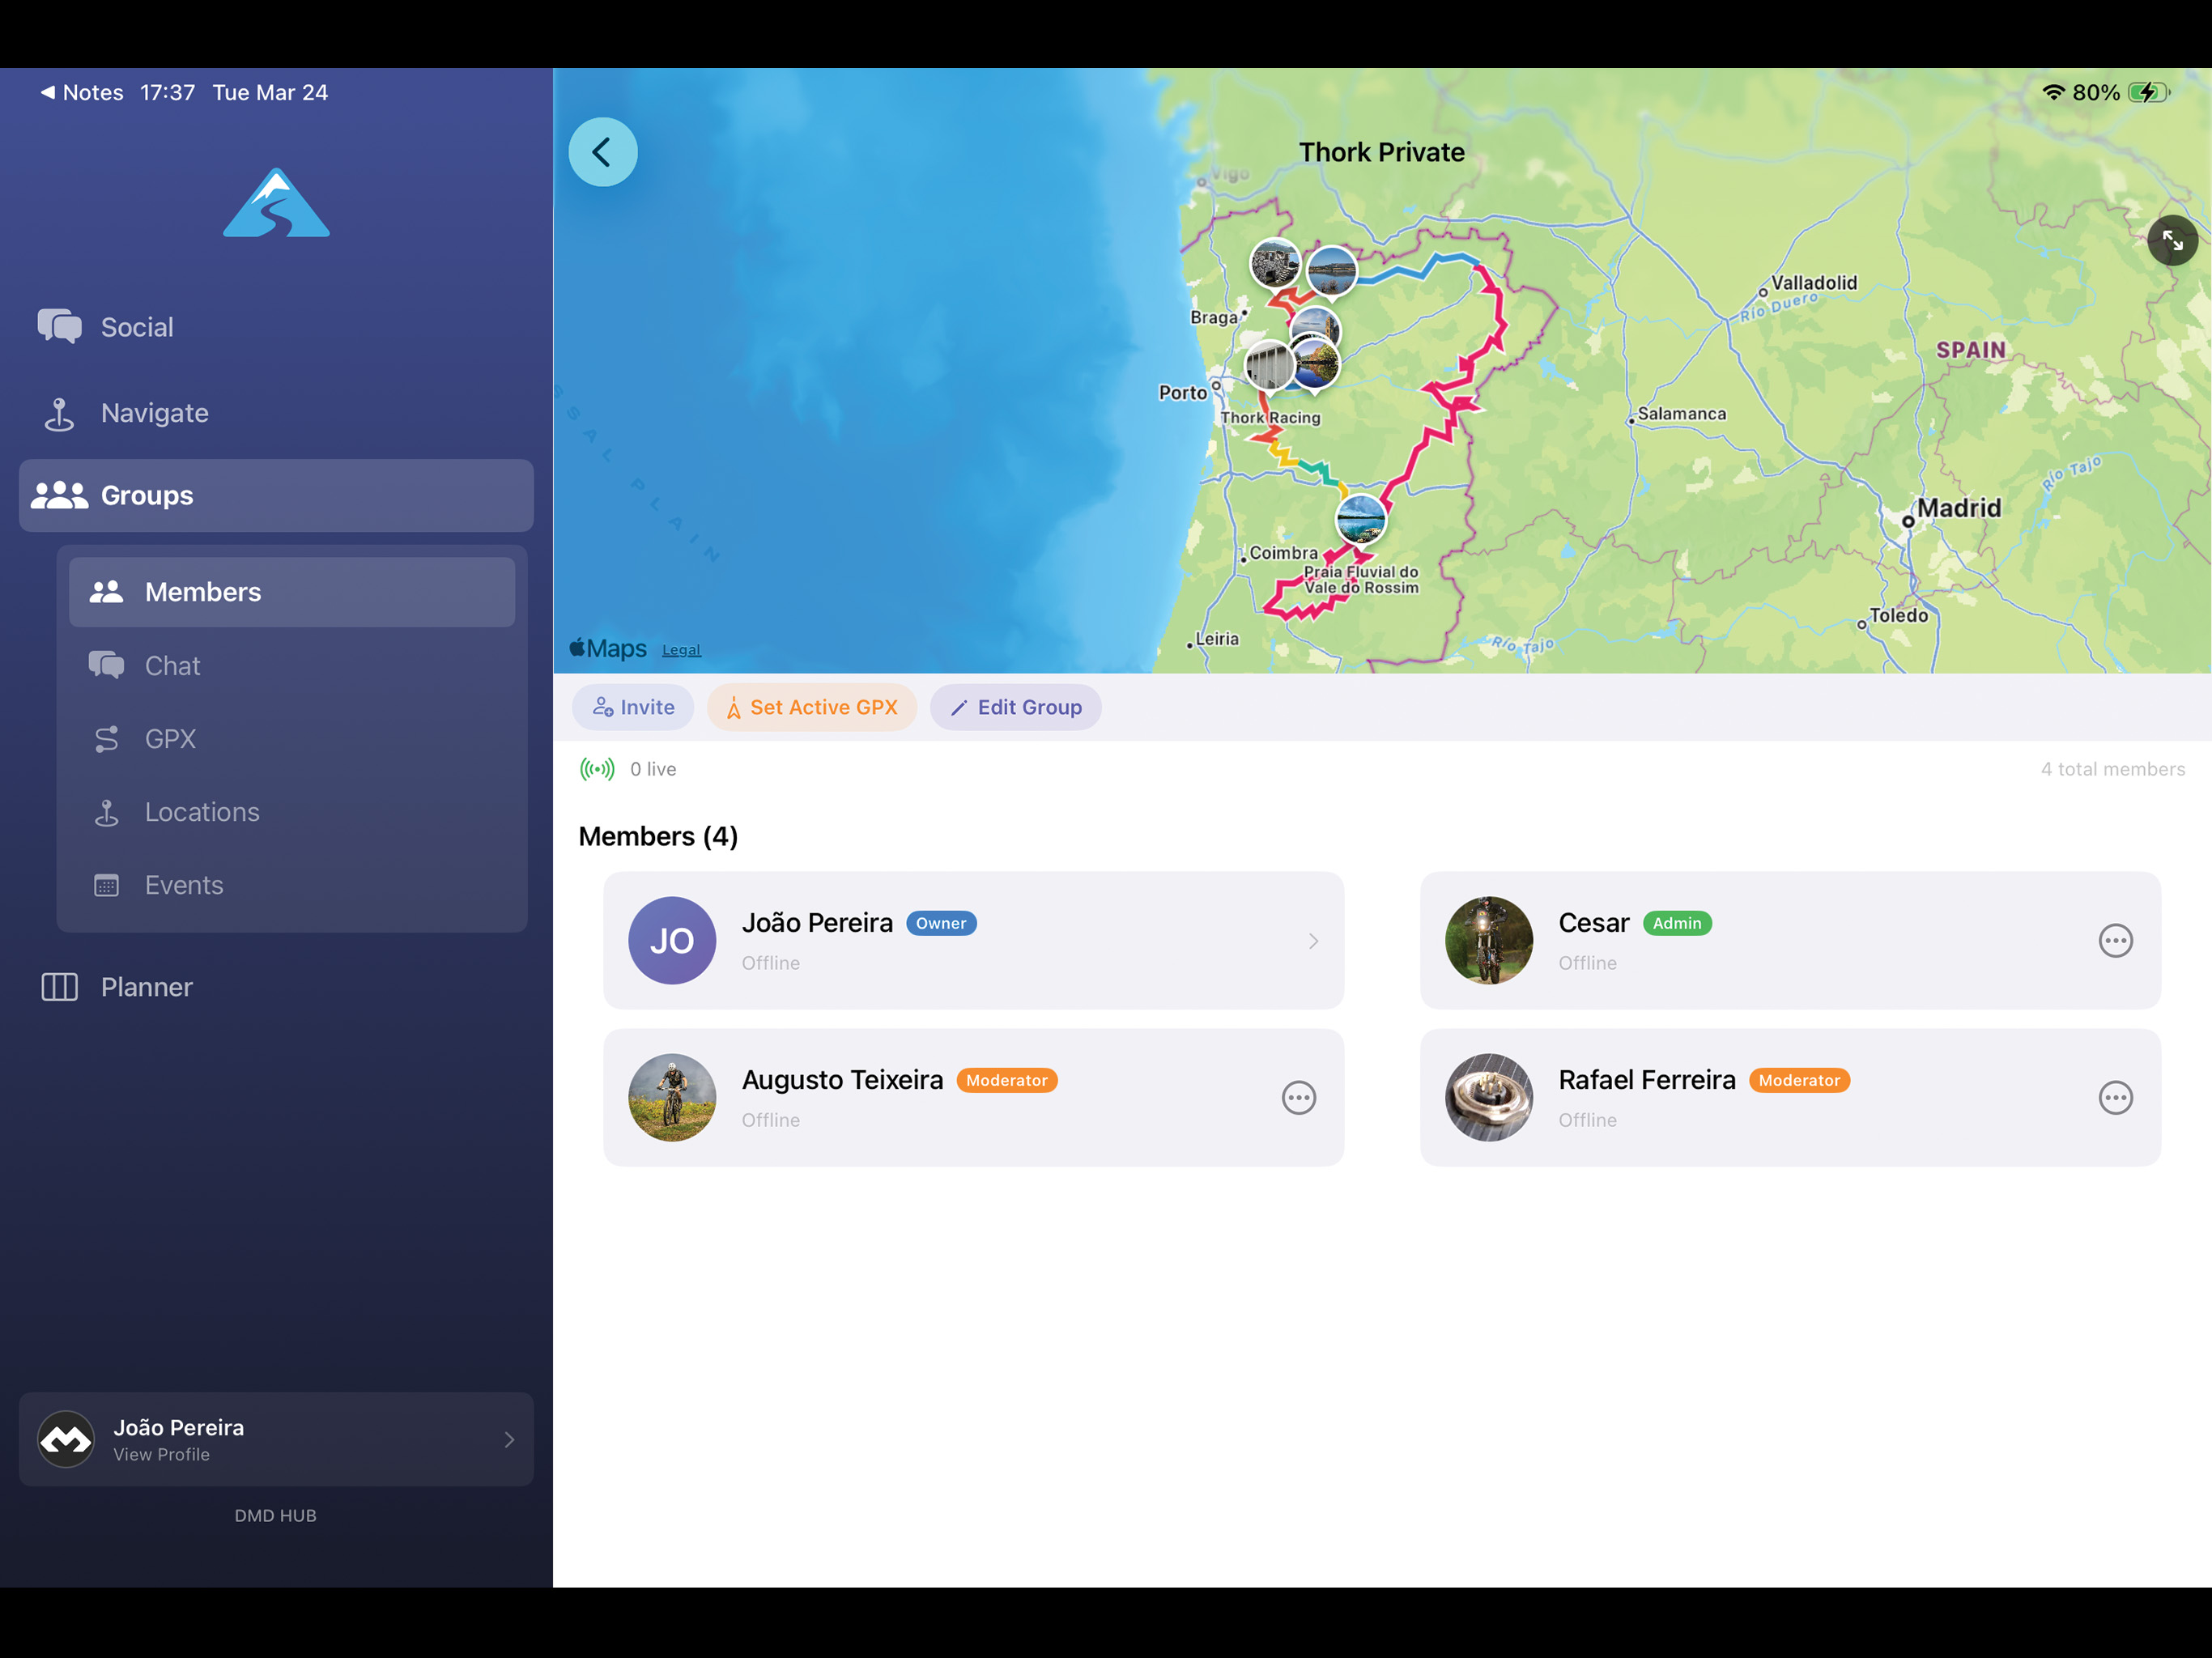Click the Invite button

633,707
